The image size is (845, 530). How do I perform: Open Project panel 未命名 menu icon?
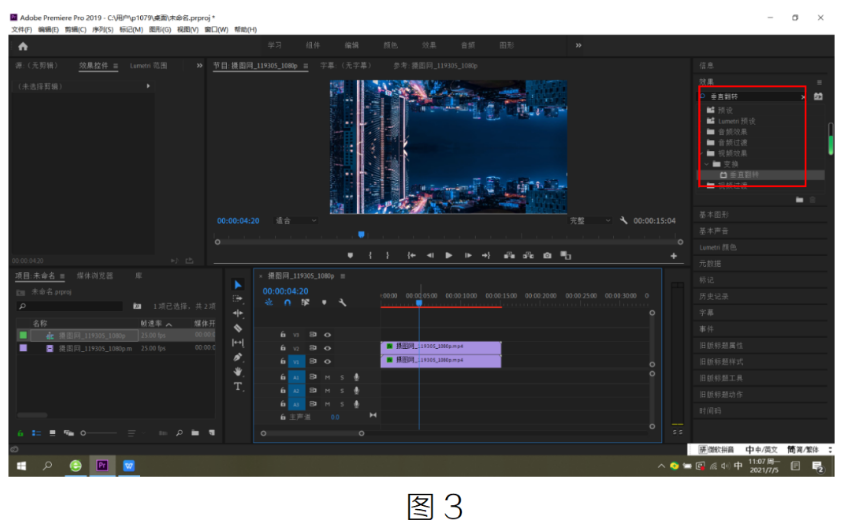pyautogui.click(x=62, y=276)
